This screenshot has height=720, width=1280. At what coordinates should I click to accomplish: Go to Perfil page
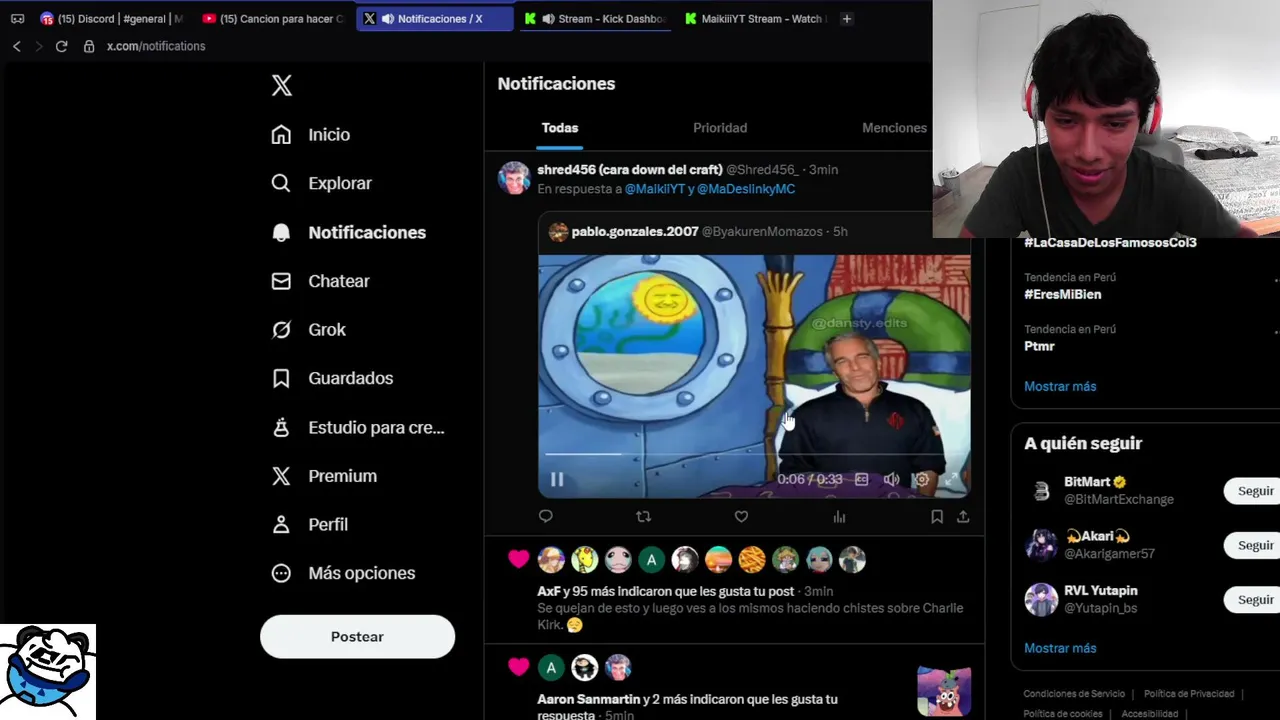coord(310,525)
